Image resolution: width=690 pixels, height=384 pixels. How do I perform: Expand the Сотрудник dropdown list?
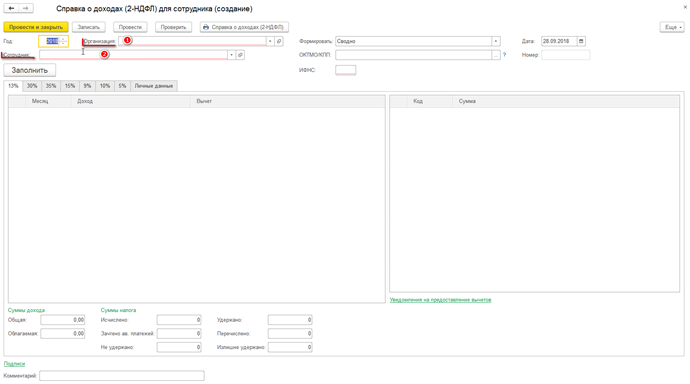tap(231, 55)
